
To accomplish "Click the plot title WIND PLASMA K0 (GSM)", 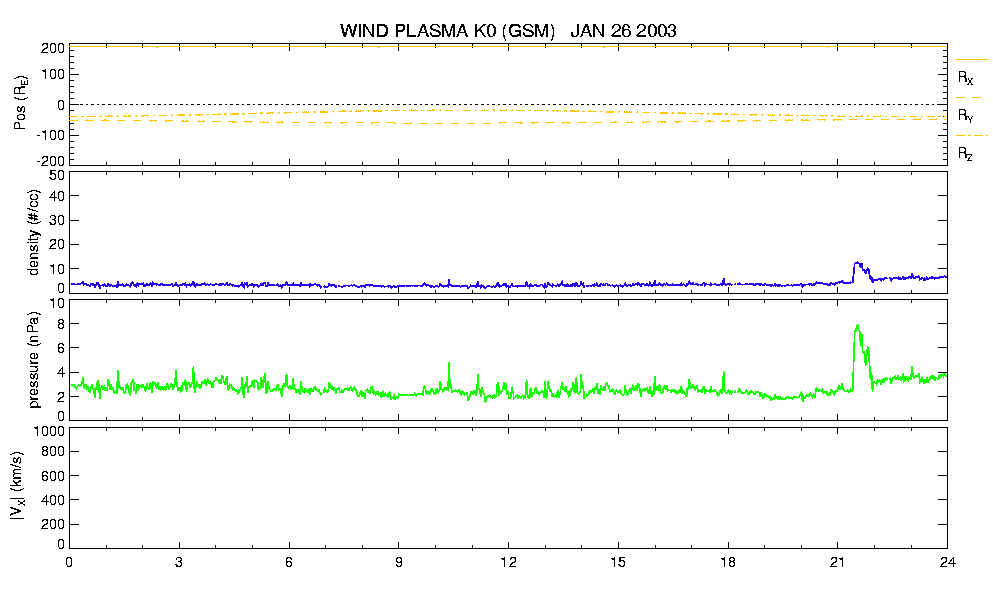I will tap(447, 31).
